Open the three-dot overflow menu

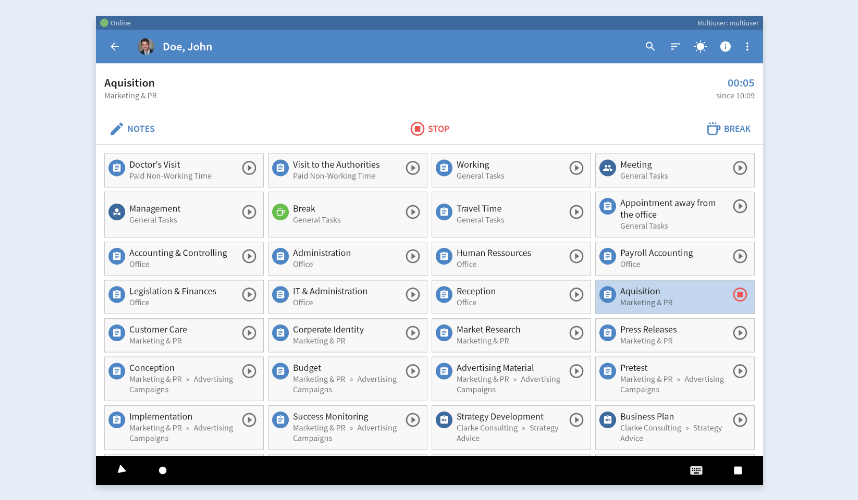point(747,47)
